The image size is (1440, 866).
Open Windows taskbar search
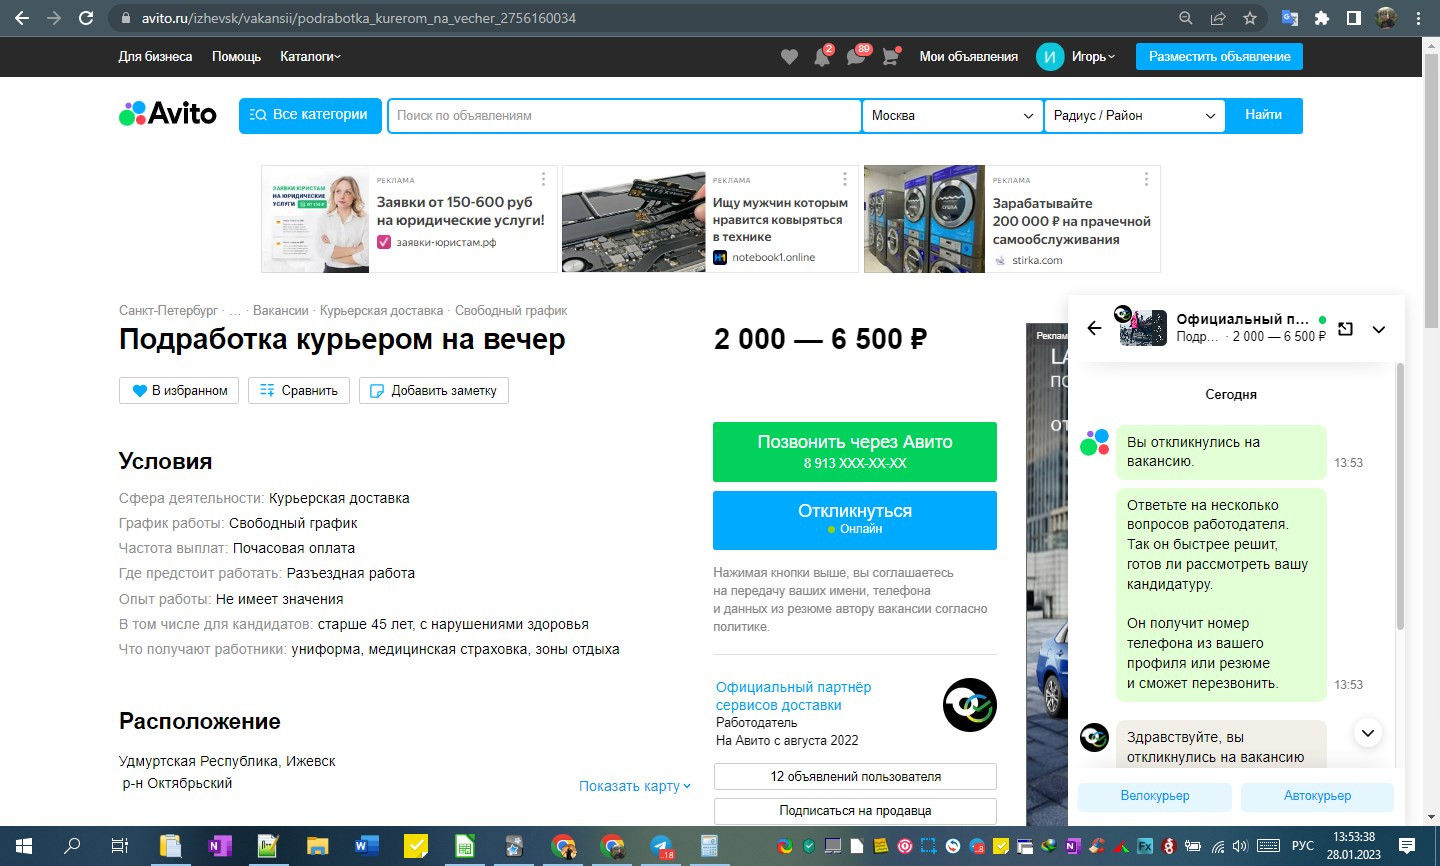point(72,846)
